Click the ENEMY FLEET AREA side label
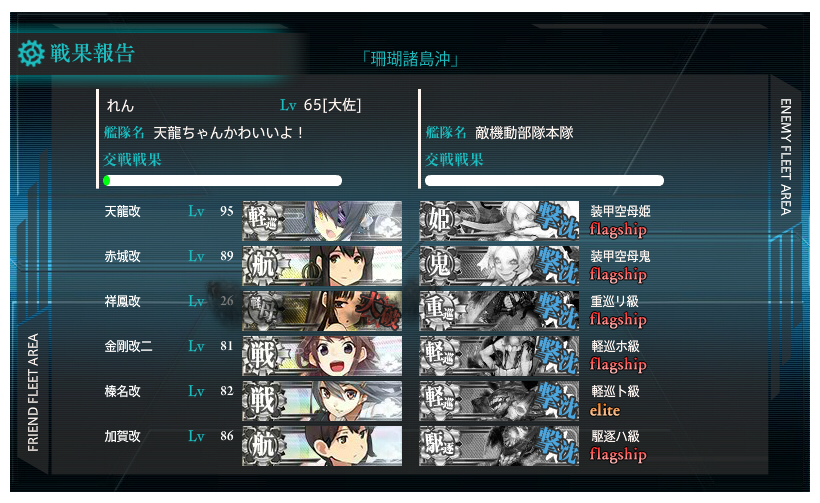This screenshot has width=820, height=503. click(x=785, y=157)
